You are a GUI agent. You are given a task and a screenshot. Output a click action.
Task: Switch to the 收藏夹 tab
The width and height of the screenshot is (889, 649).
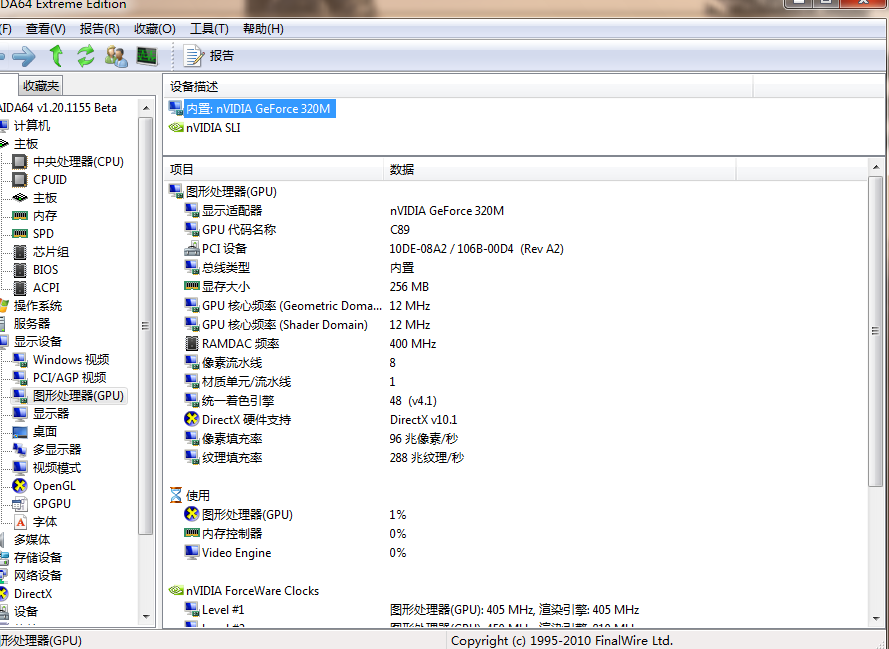pos(40,86)
